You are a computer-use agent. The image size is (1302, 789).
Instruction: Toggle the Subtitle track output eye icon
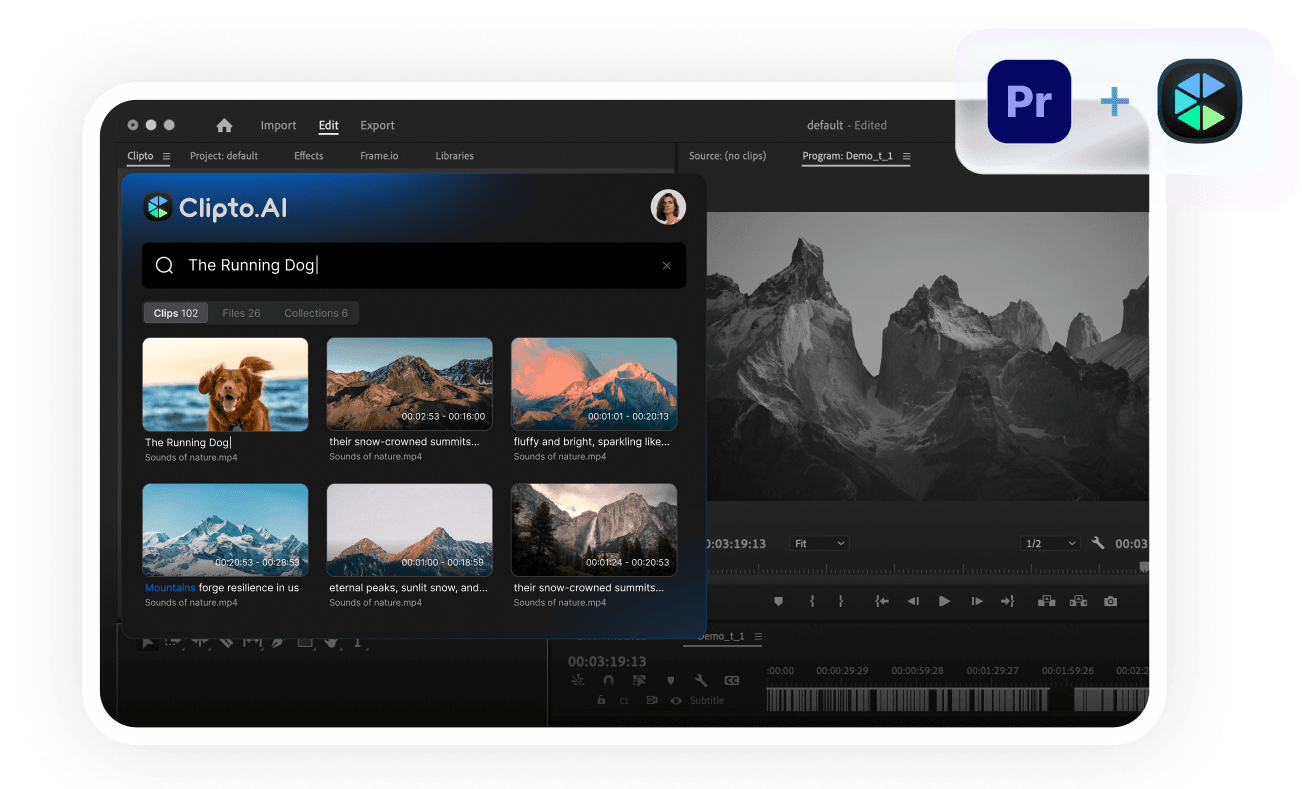(x=675, y=701)
